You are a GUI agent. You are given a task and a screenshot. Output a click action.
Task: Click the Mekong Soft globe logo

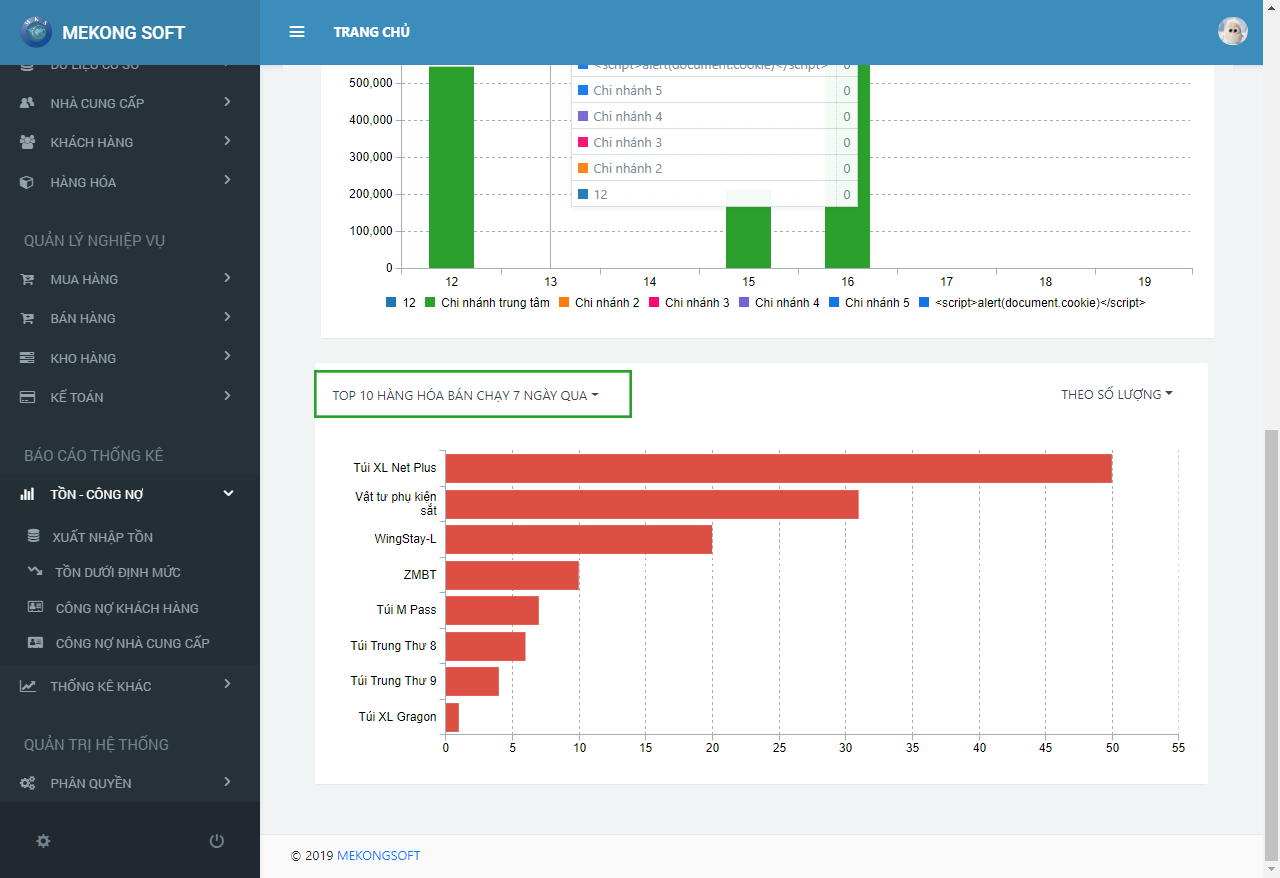[x=38, y=32]
